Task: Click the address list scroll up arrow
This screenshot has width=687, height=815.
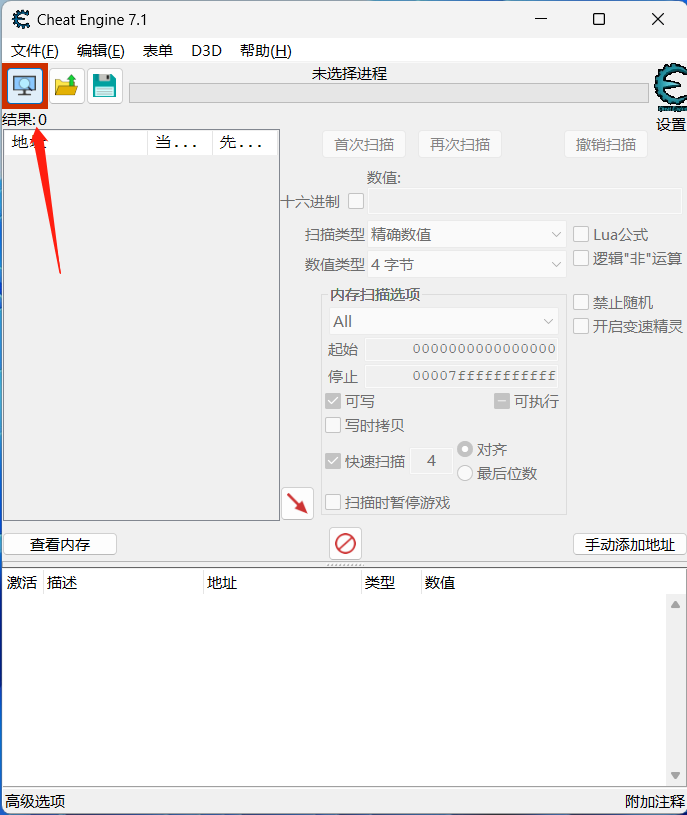Action: 676,604
